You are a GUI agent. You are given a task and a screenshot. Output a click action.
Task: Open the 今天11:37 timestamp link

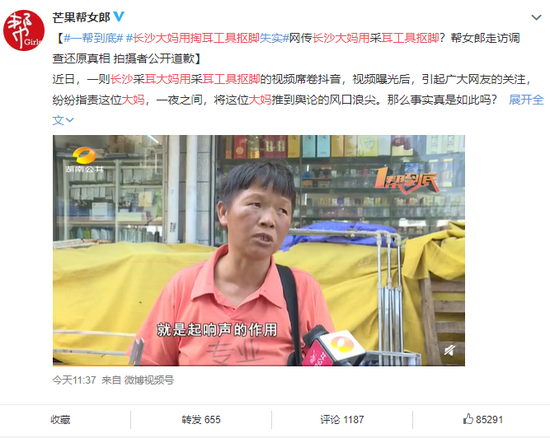[x=74, y=380]
